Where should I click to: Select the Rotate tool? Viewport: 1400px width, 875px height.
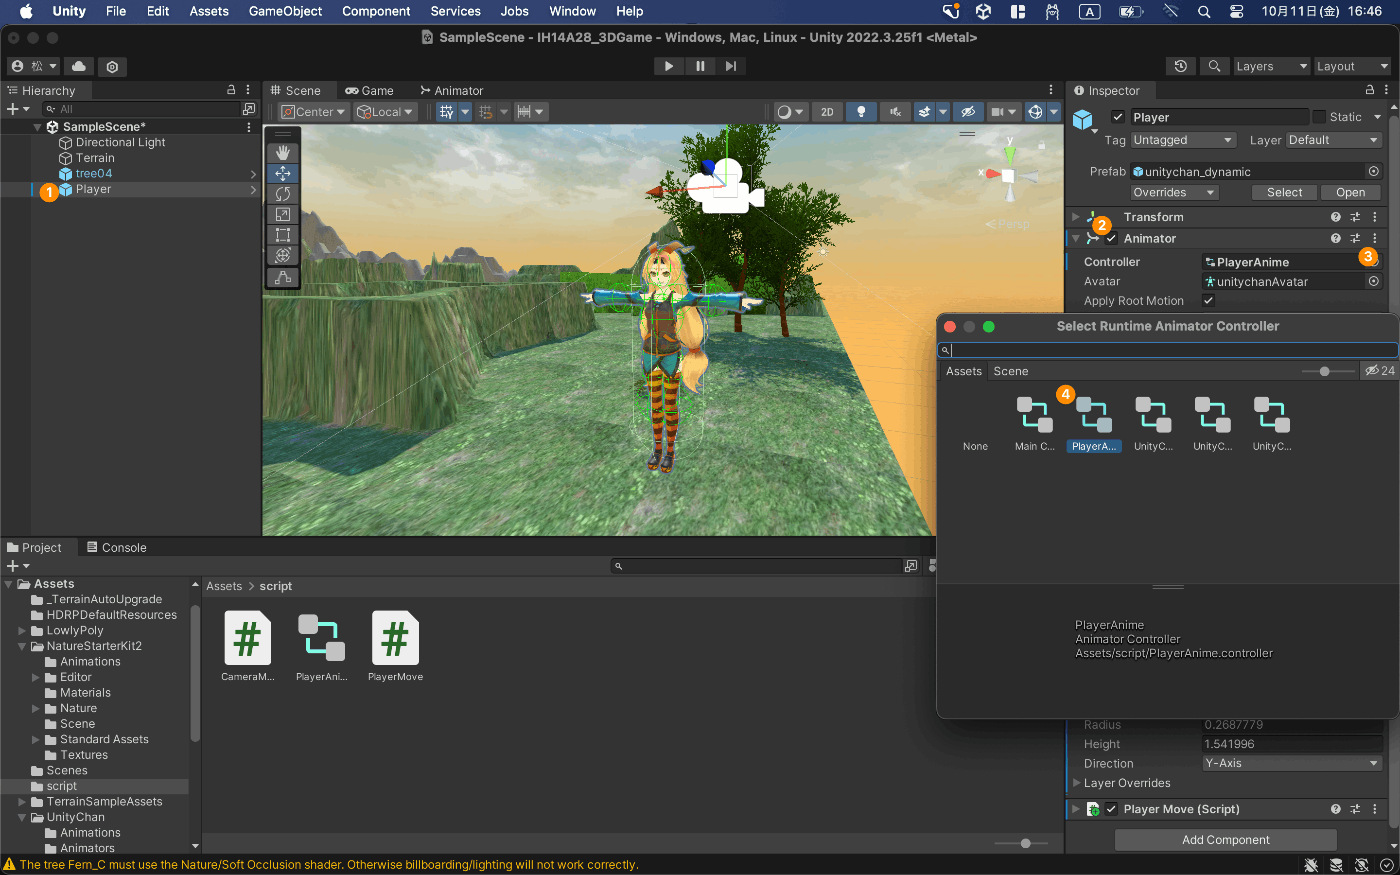click(283, 194)
